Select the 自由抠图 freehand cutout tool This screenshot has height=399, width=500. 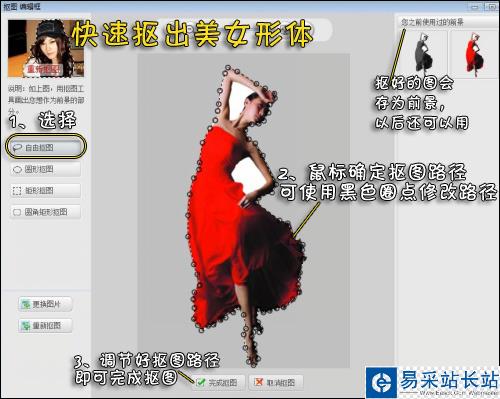[46, 147]
